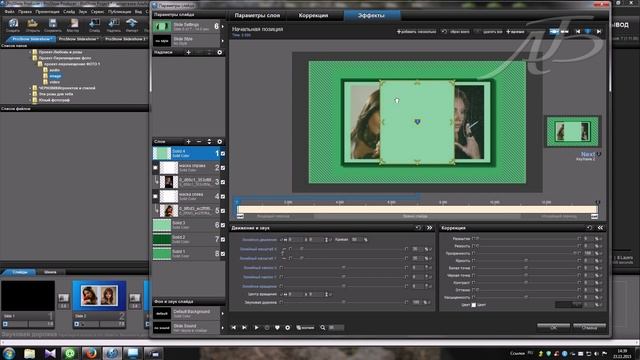Expand the Slide Settings arrow
Screen dimensions: 640x360
point(222,27)
